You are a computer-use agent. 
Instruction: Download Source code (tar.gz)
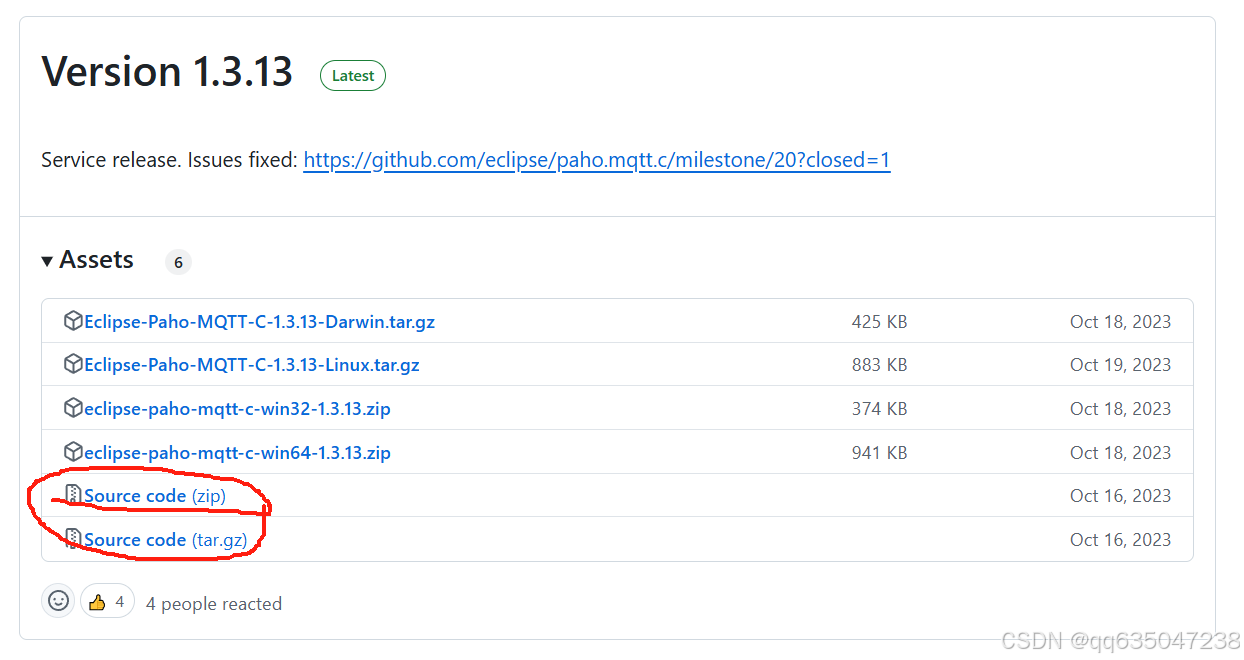[x=165, y=540]
